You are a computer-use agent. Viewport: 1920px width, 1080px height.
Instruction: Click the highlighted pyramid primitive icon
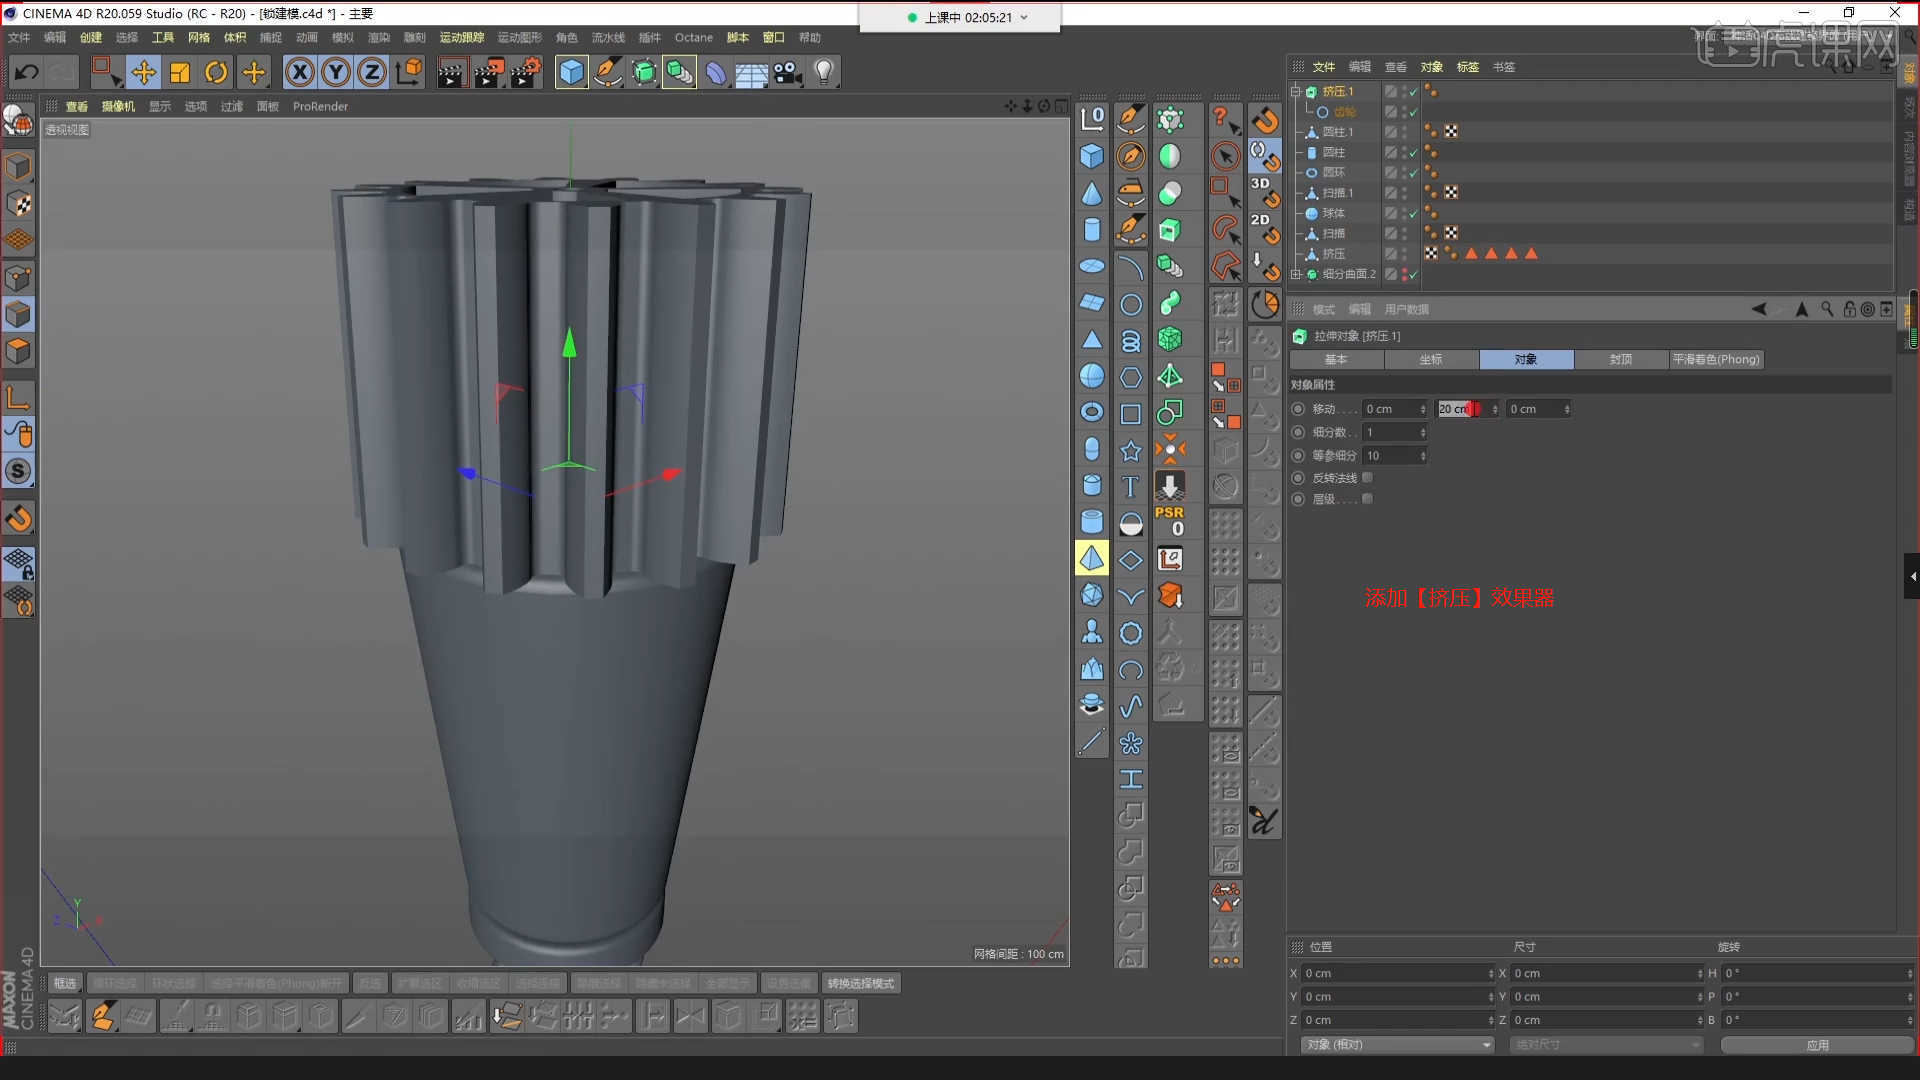pos(1092,558)
